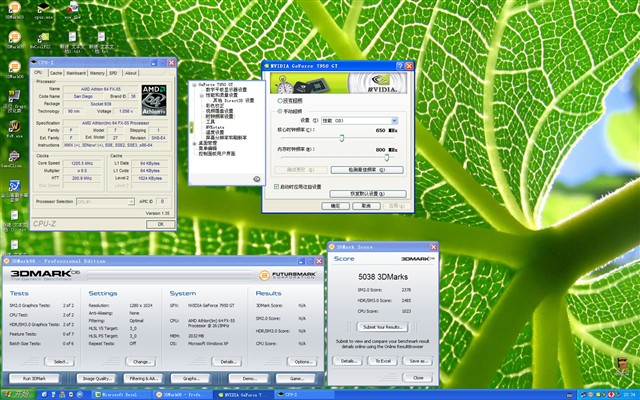Click the green side handle of the NVIDIA tree panel
The height and width of the screenshot is (400, 640).
191,127
